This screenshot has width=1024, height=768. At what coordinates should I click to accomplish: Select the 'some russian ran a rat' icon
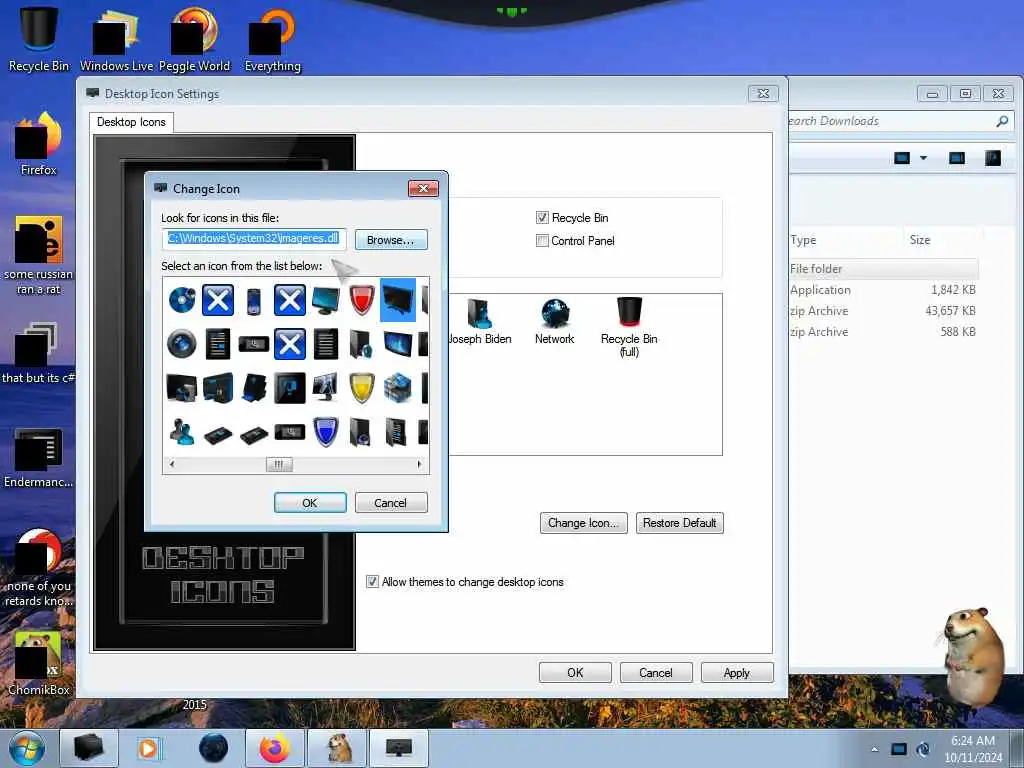point(39,256)
